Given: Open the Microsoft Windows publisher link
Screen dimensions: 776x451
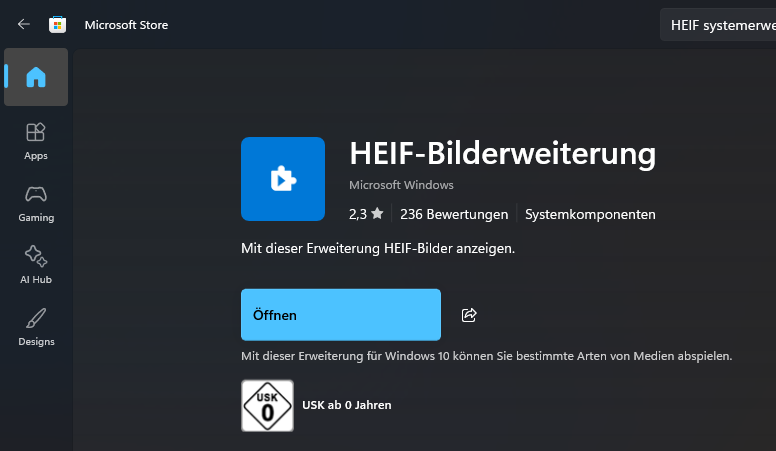Looking at the screenshot, I should pyautogui.click(x=401, y=185).
